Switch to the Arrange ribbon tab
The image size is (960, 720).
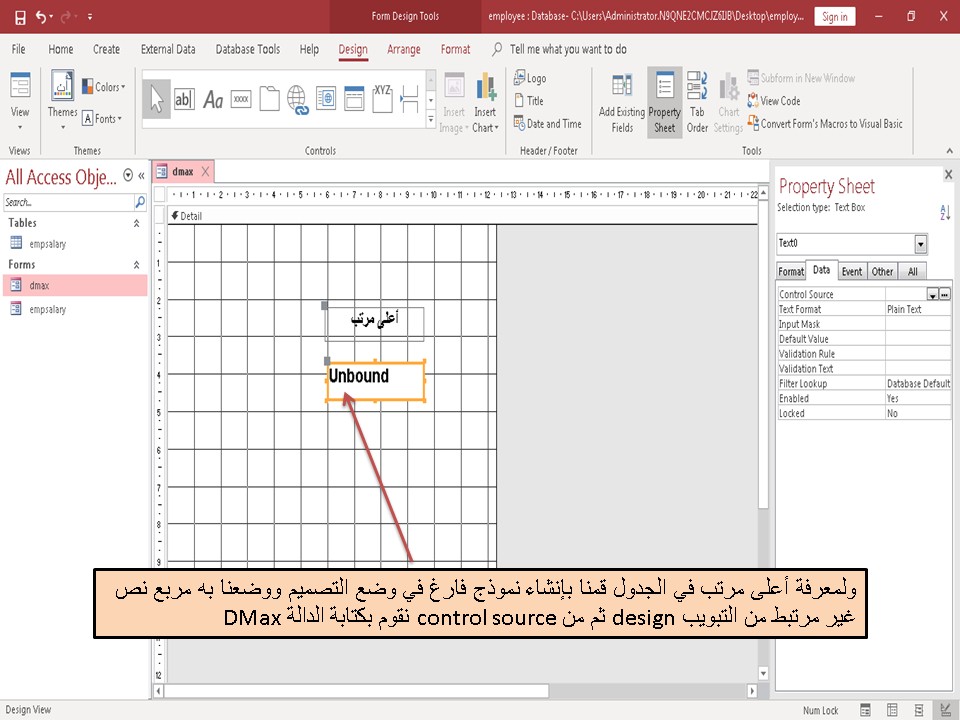[404, 48]
